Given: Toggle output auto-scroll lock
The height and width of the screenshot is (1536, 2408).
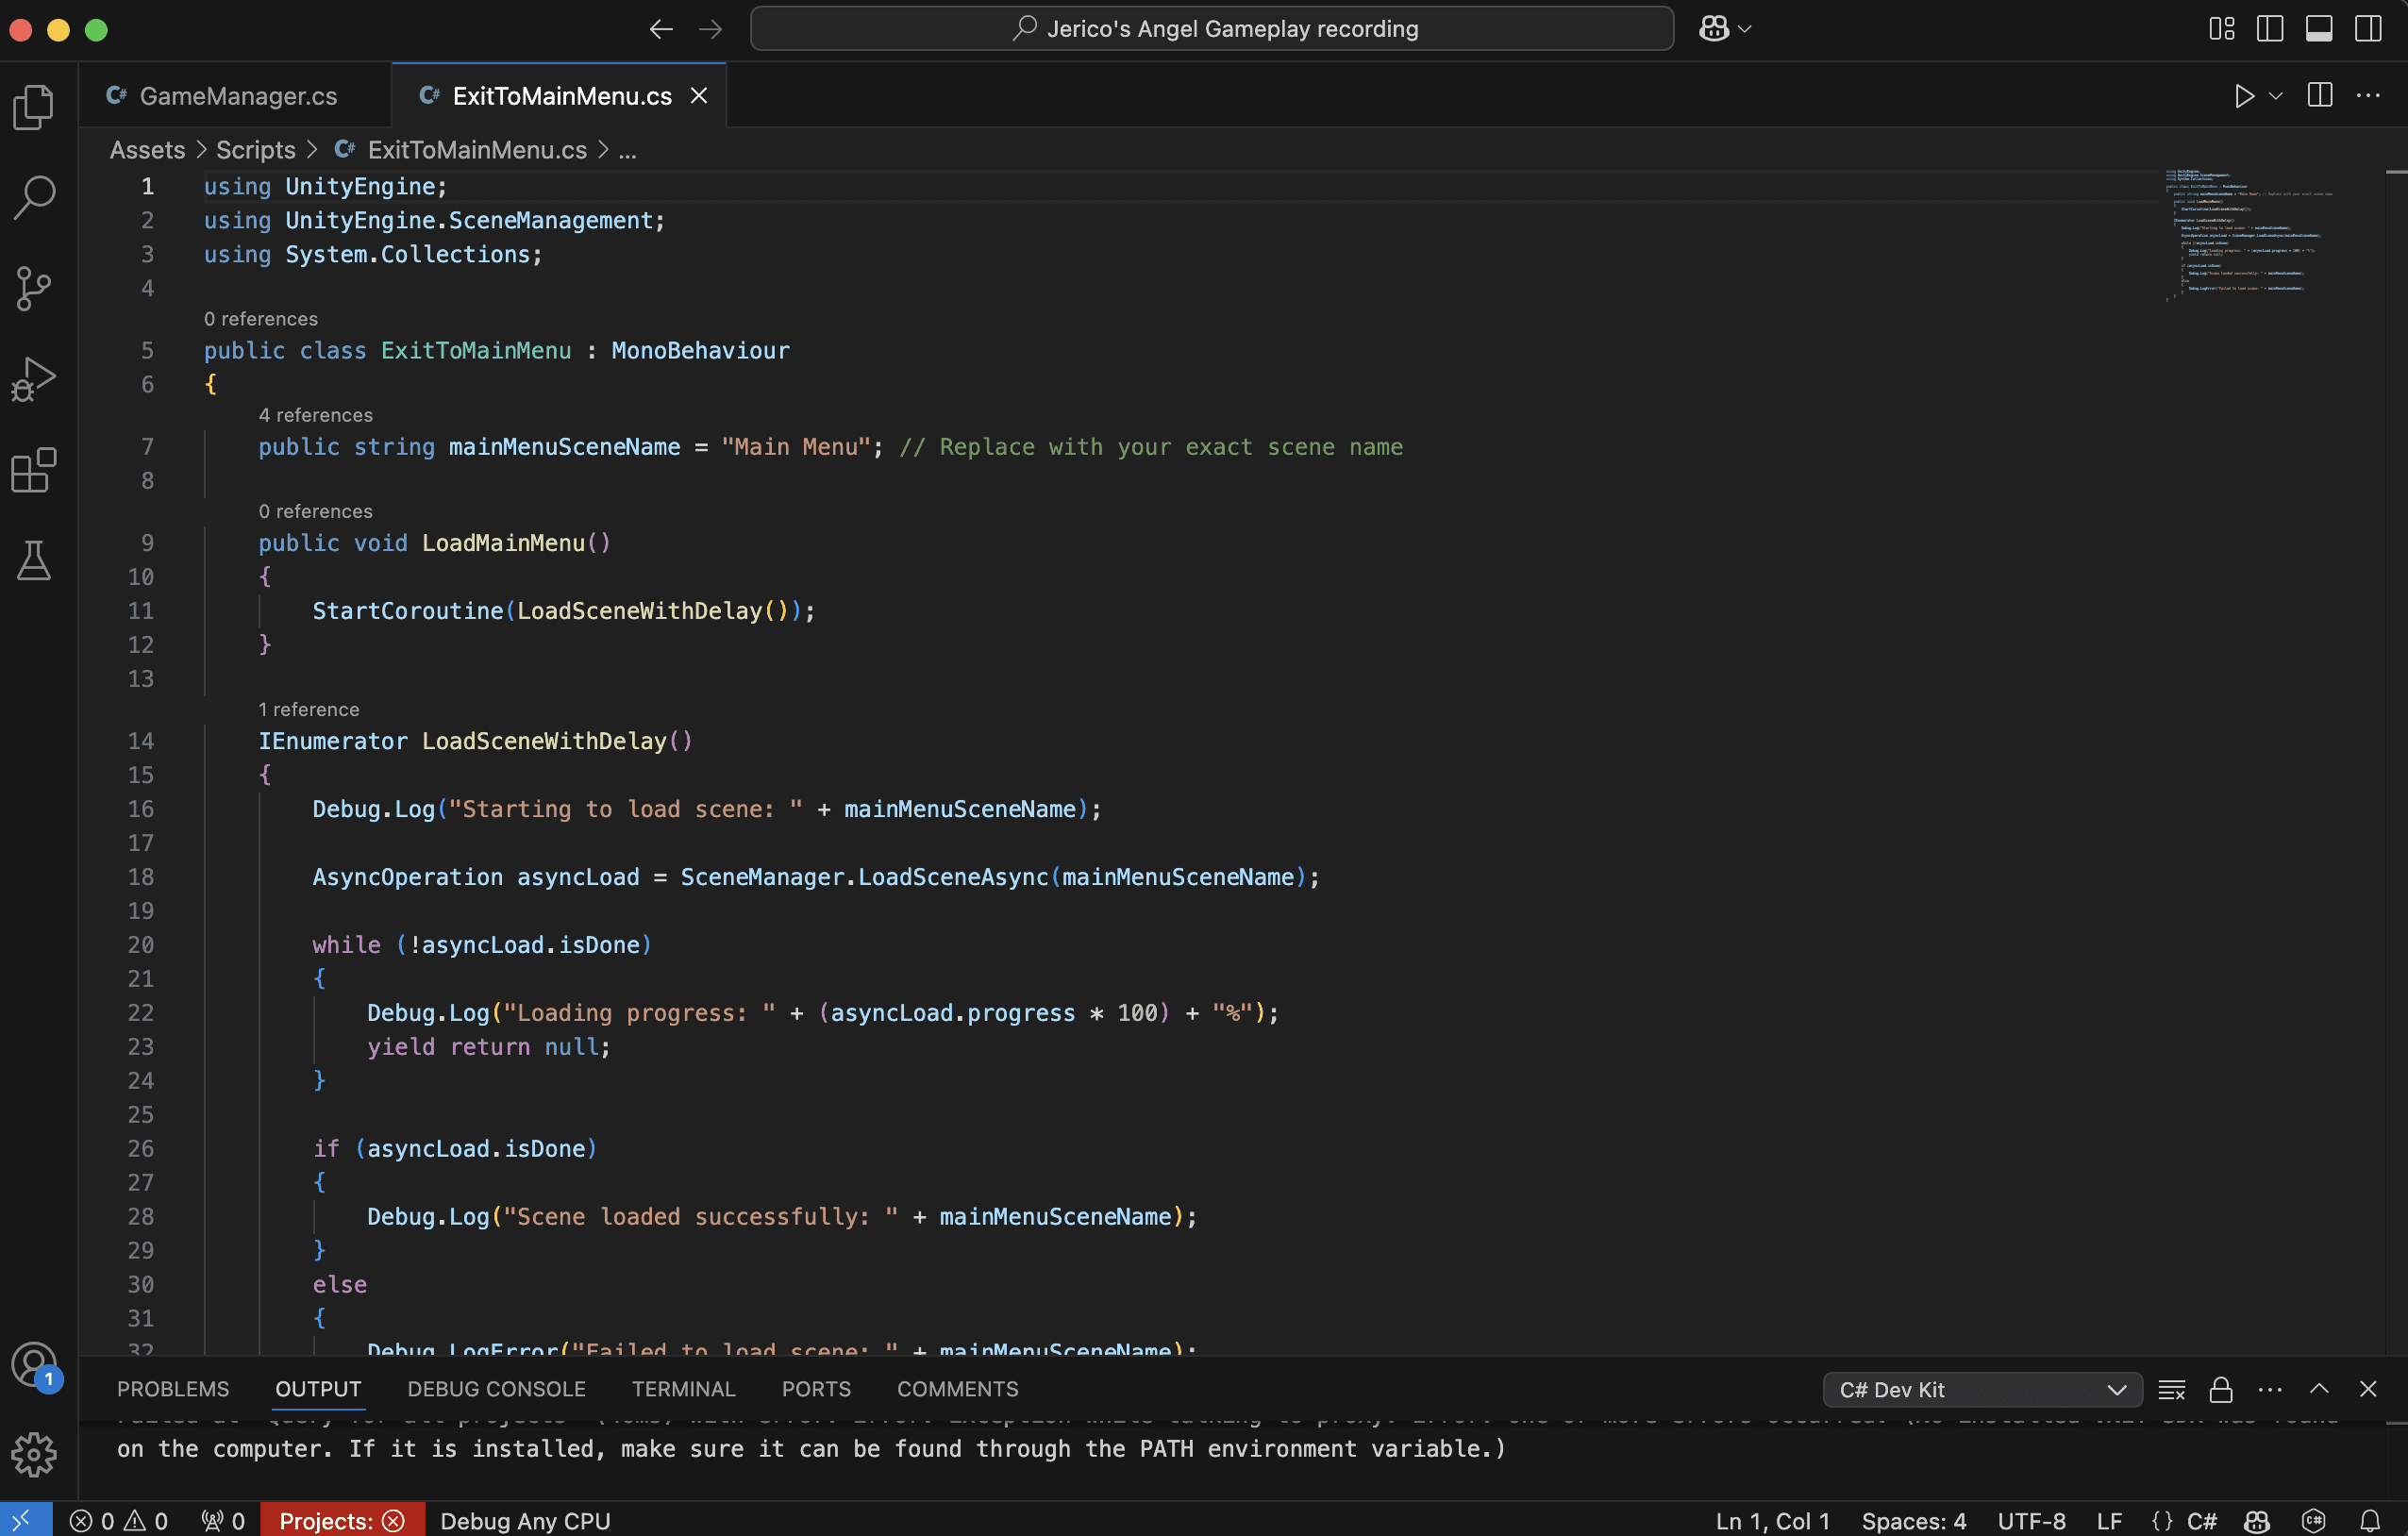Looking at the screenshot, I should pos(2220,1390).
